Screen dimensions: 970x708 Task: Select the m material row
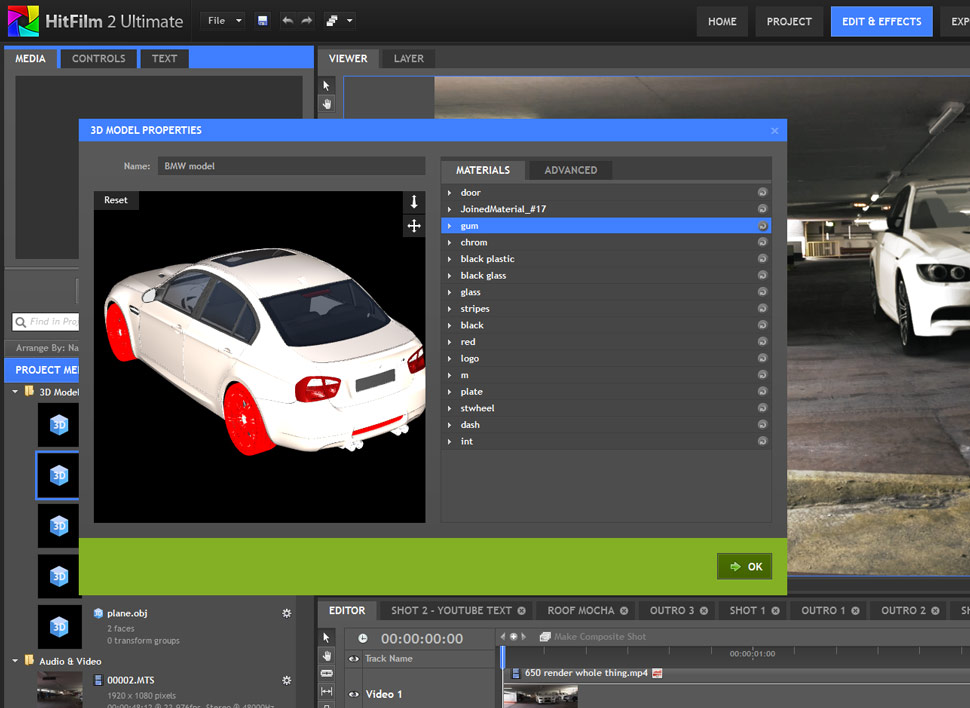[x=606, y=375]
